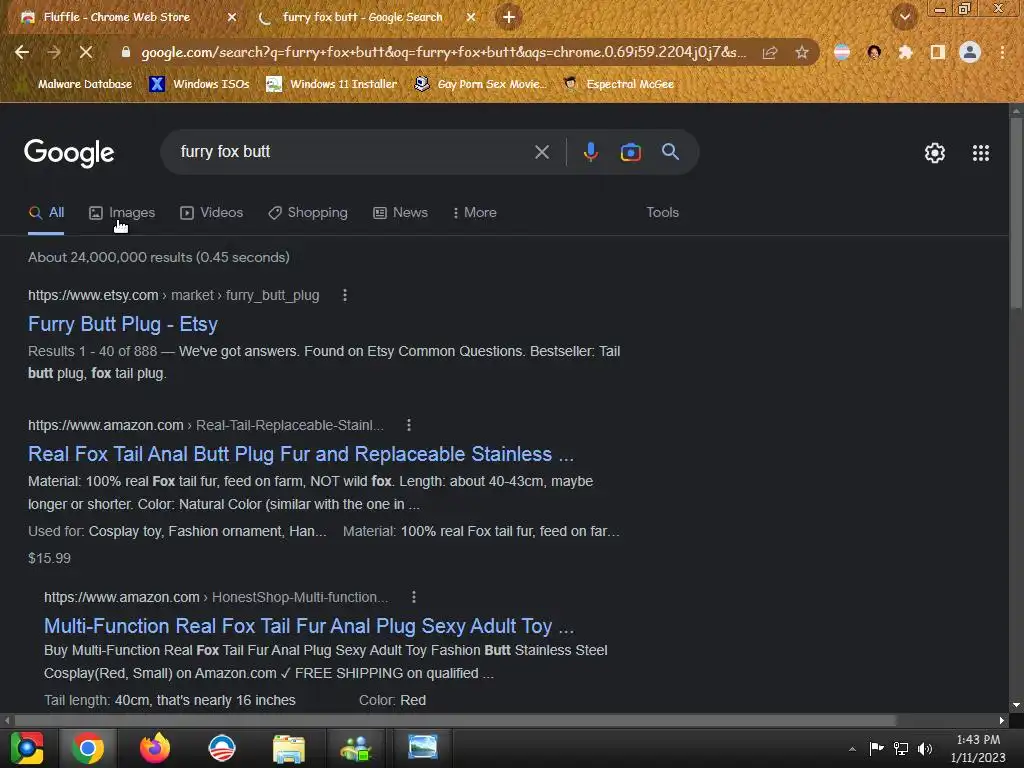
Task: Clear the Google search box
Action: point(542,152)
